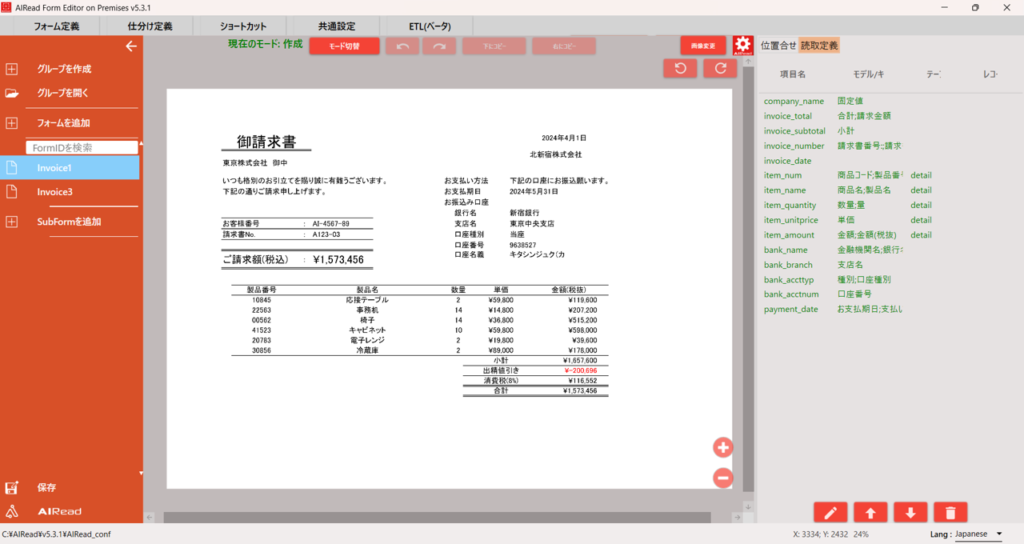Select Invoice3 in the form list
1024x544 pixels.
click(56, 192)
